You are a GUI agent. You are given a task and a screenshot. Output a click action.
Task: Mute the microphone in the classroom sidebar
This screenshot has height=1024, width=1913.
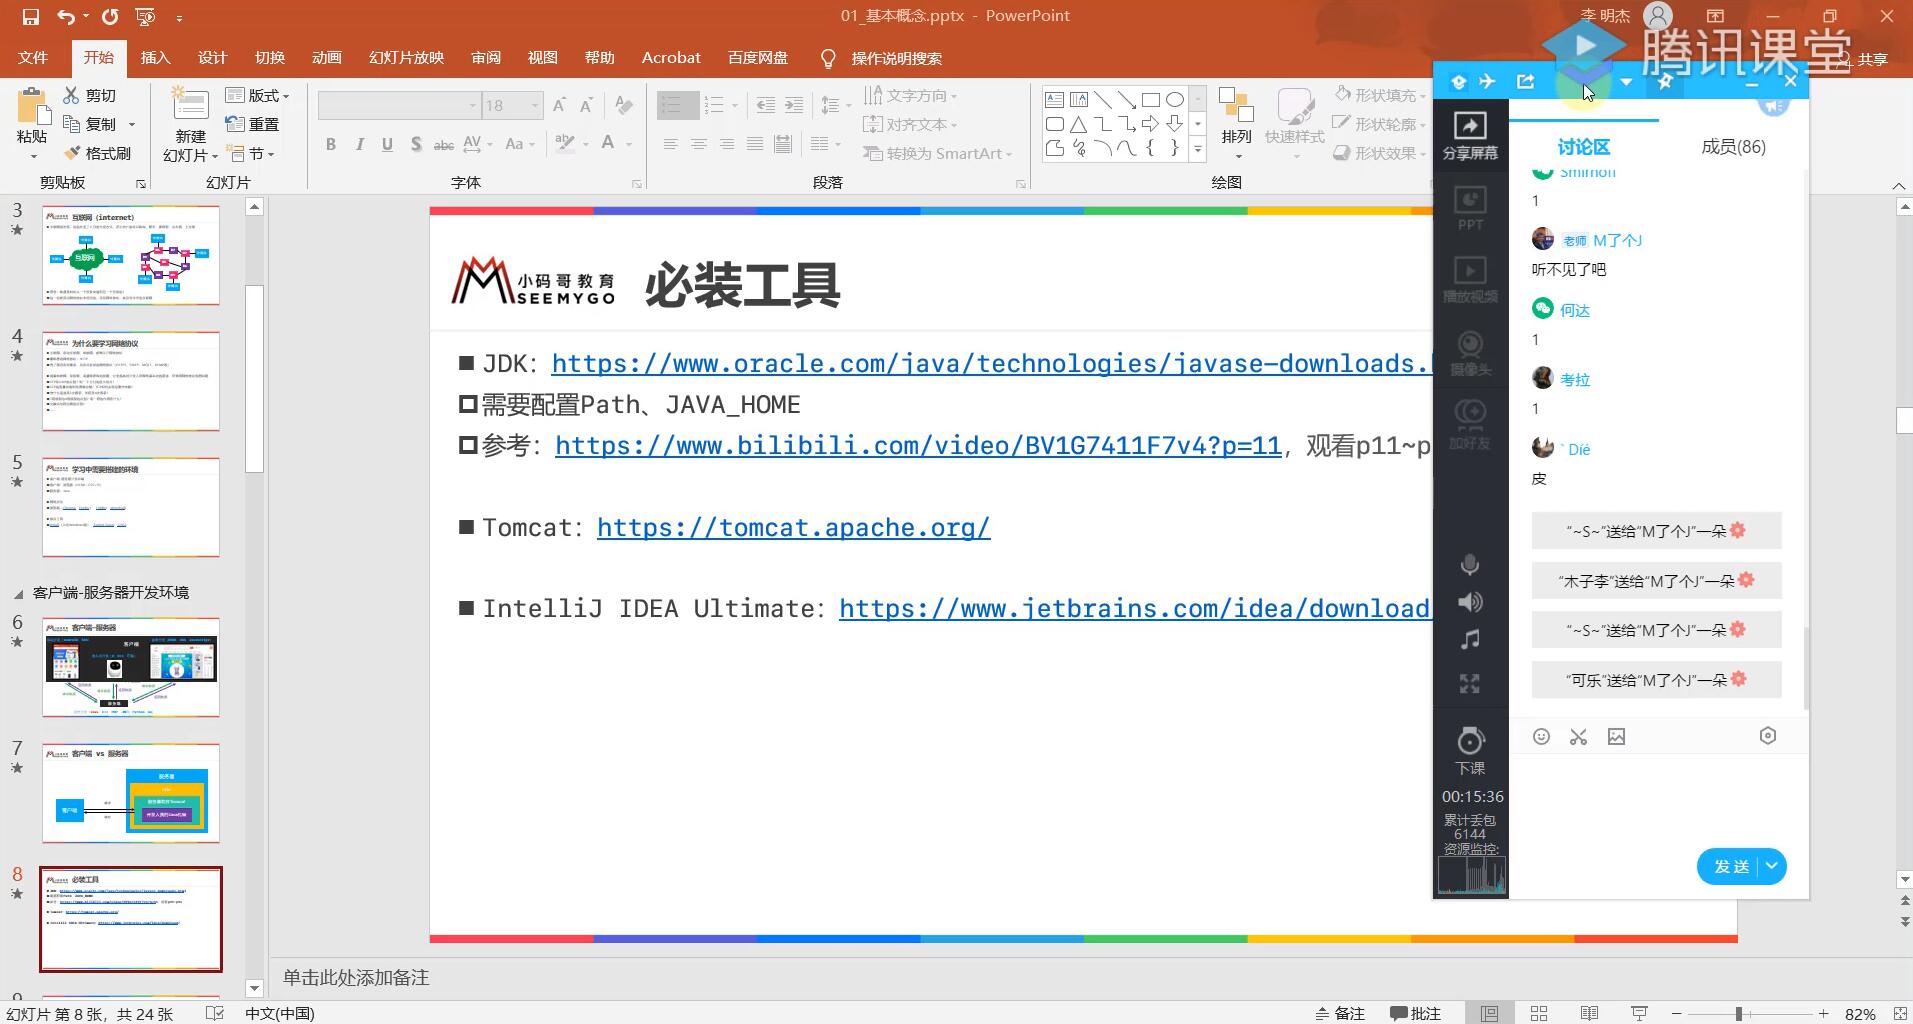click(x=1470, y=566)
